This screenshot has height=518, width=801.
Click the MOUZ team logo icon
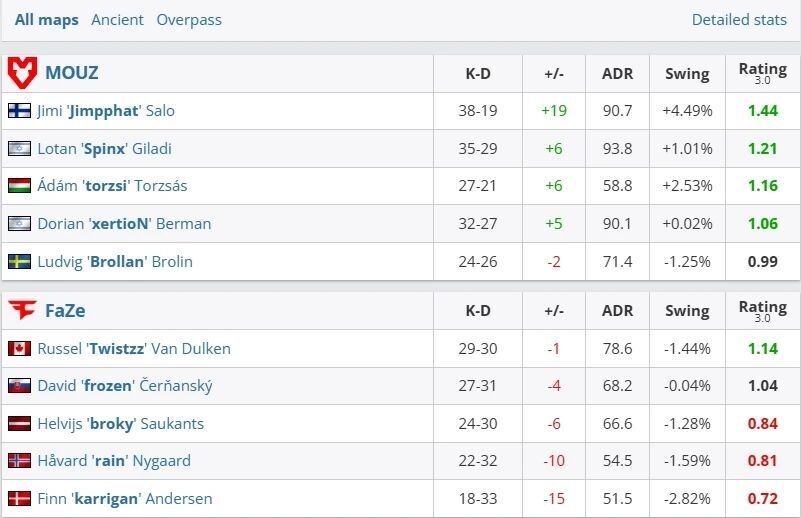click(22, 72)
